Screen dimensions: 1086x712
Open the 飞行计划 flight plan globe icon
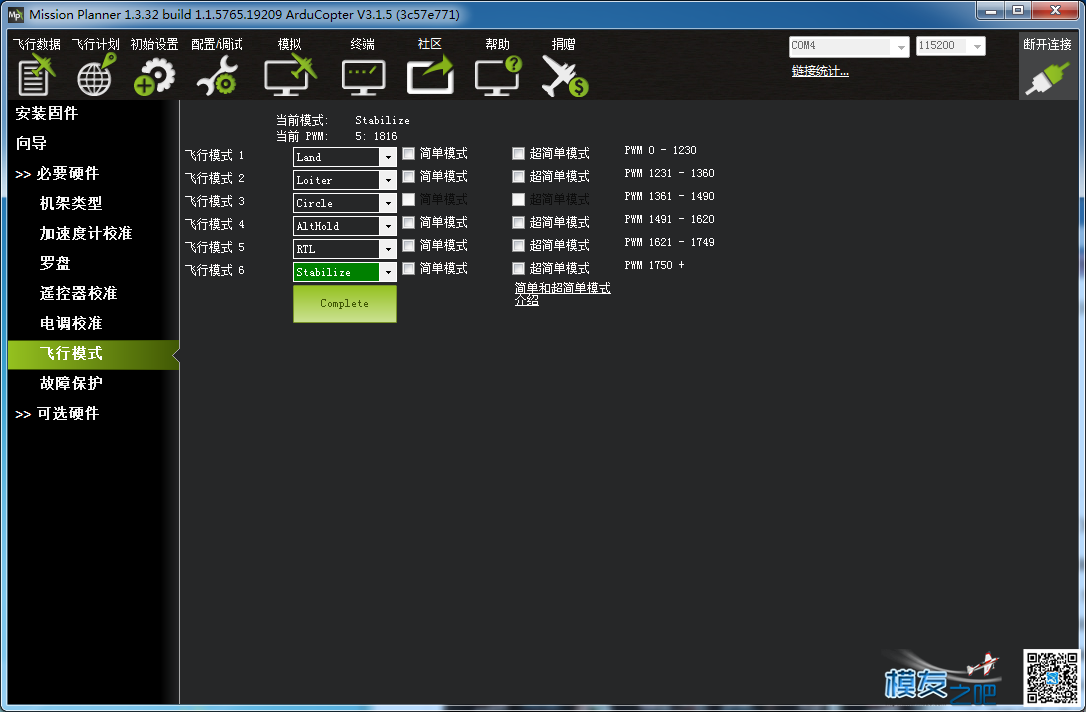point(96,75)
